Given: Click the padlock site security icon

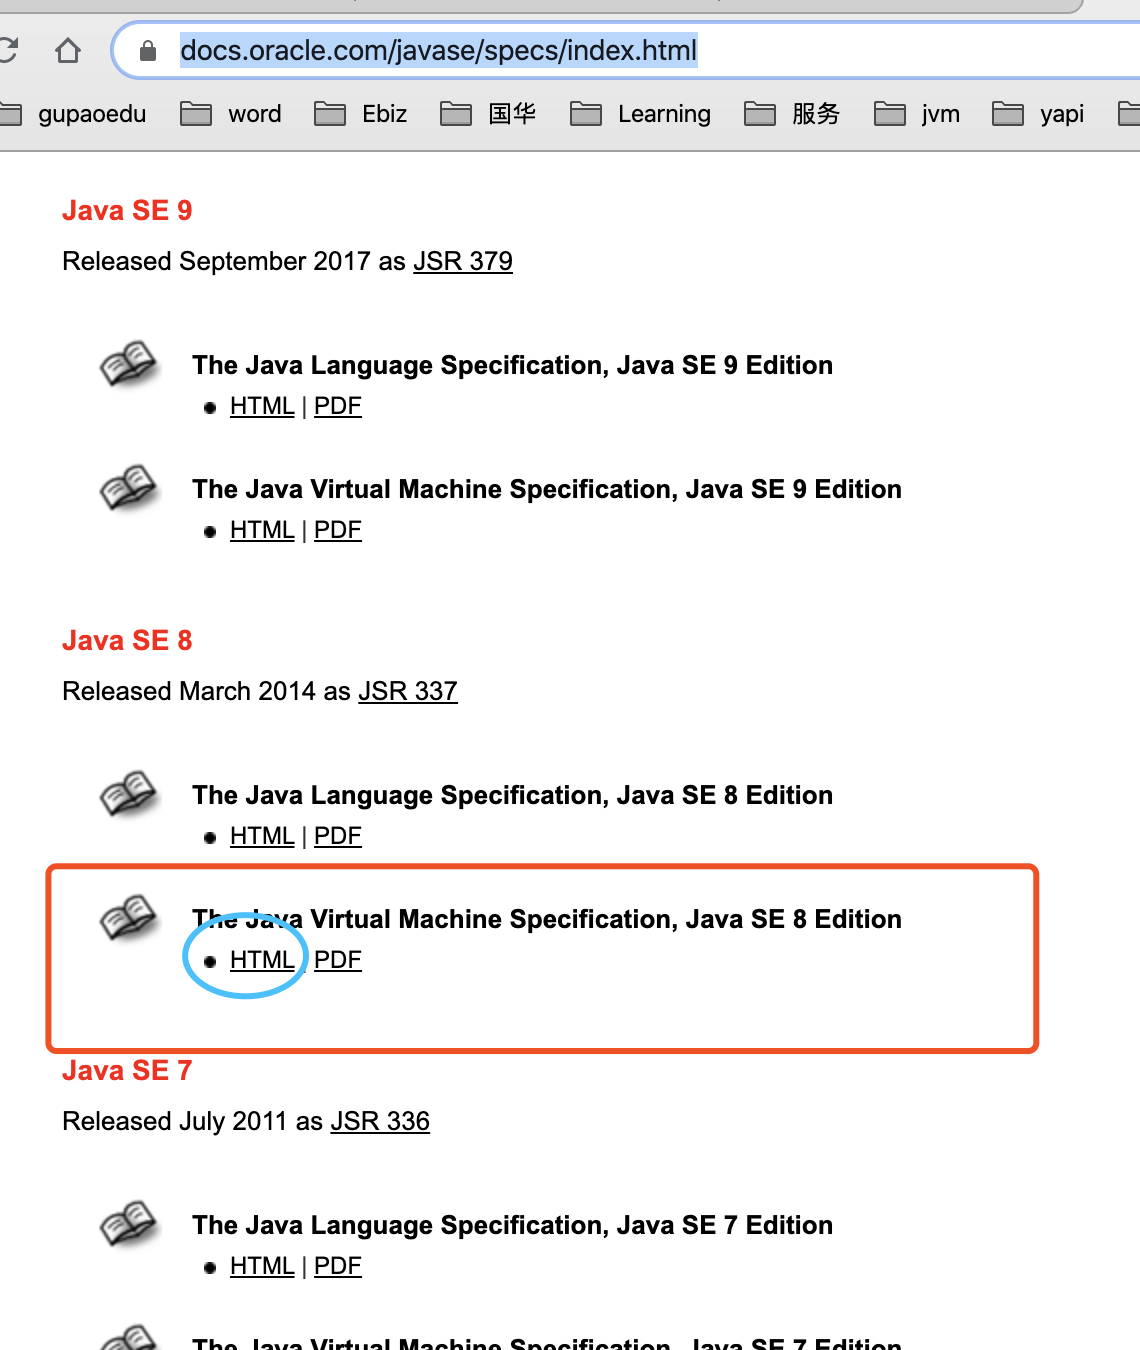Looking at the screenshot, I should tap(148, 50).
